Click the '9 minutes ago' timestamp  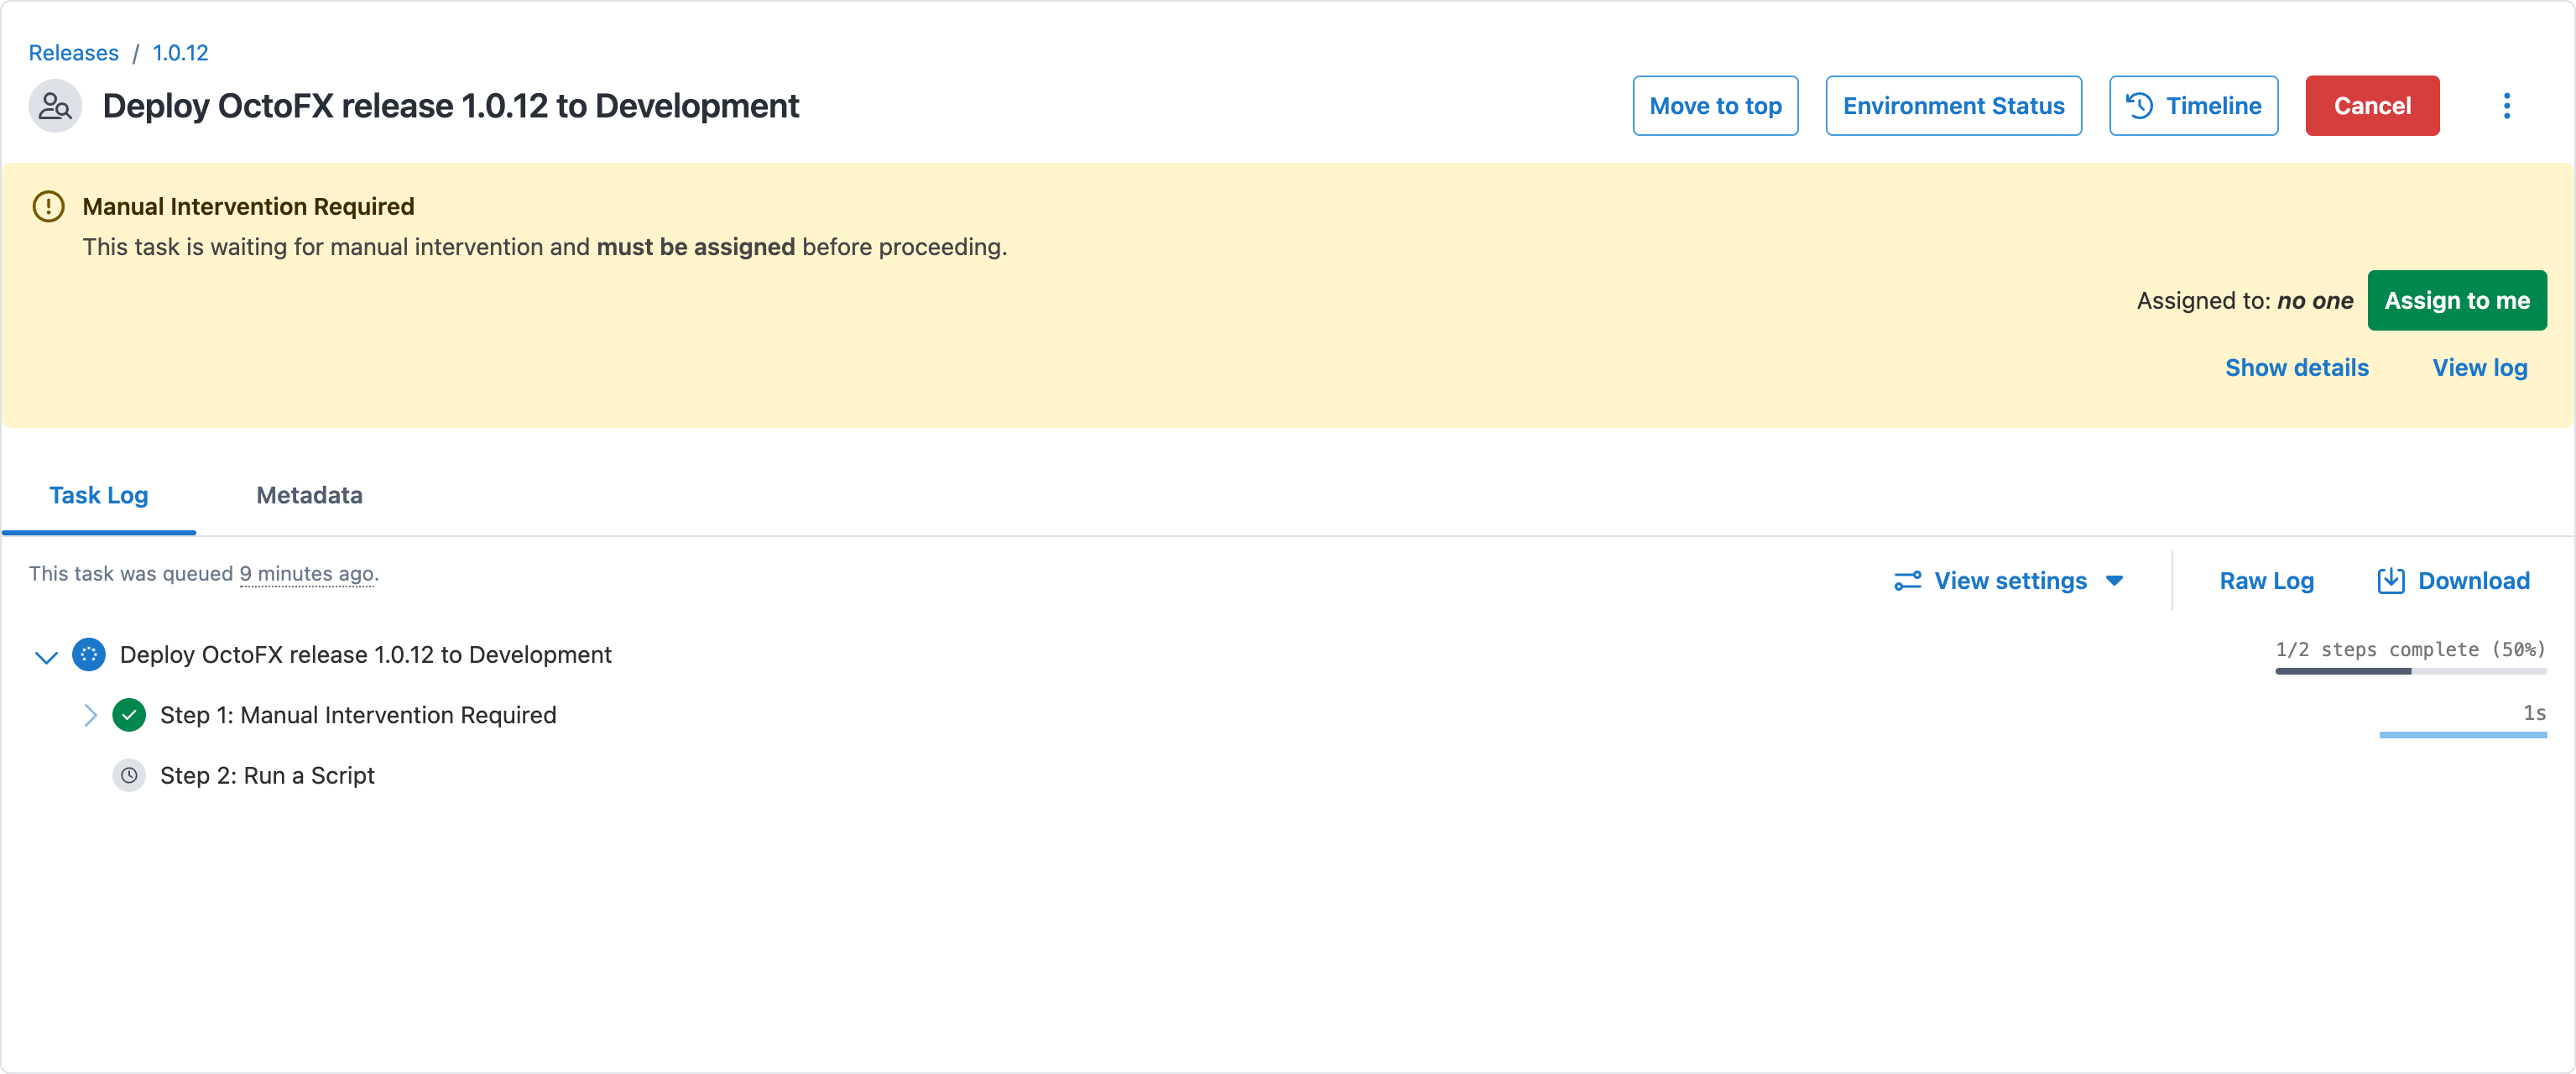pyautogui.click(x=307, y=574)
